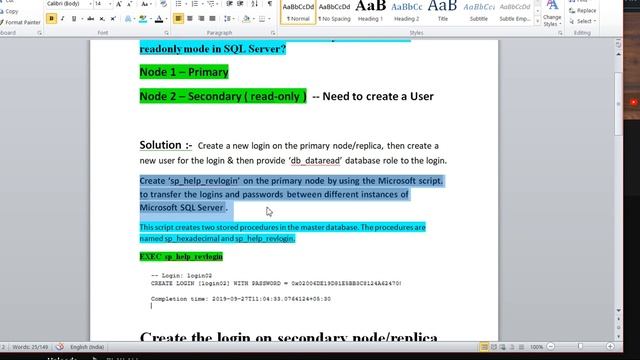
Task: Toggle strikethrough formatting
Action: point(91,19)
